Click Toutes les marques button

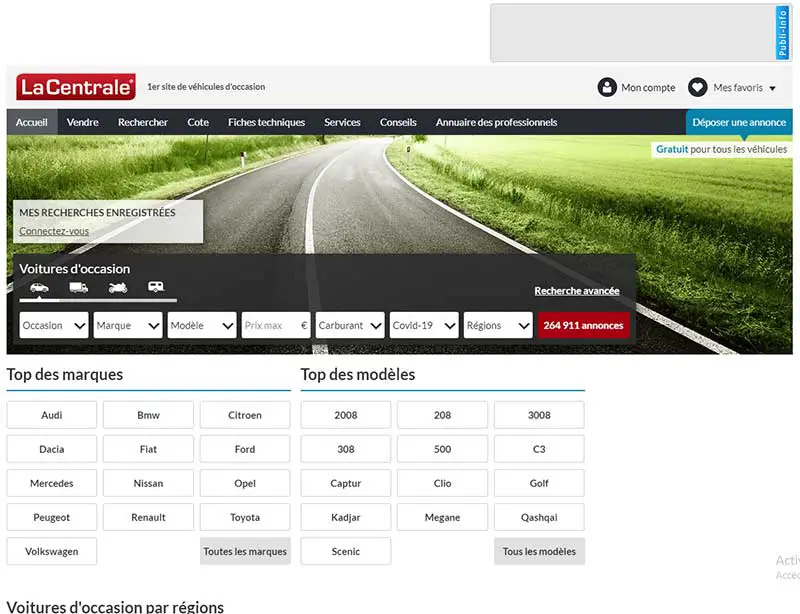[x=245, y=551]
